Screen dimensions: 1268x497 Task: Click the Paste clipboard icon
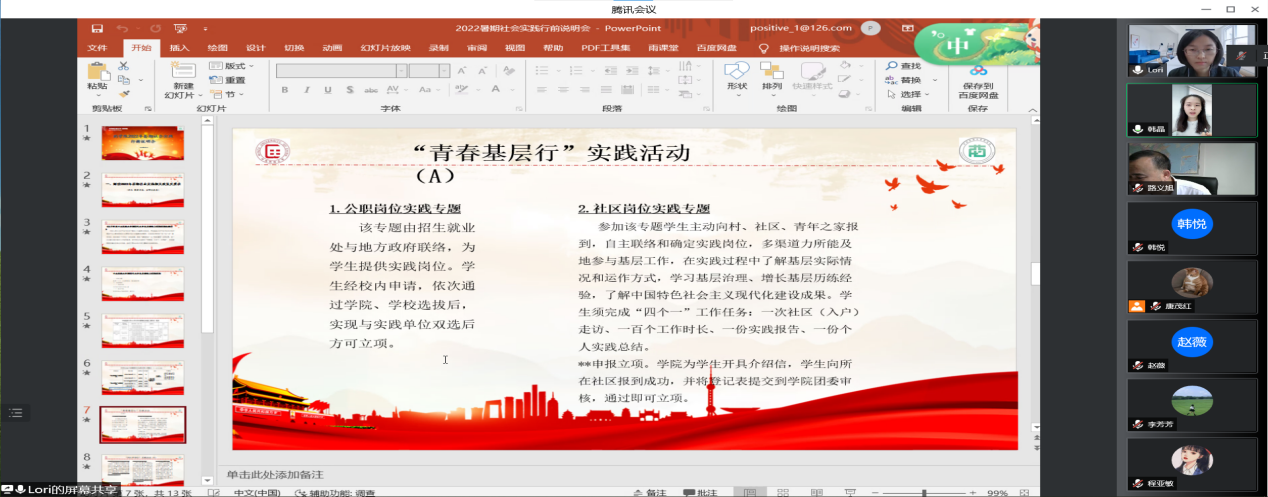coord(97,72)
